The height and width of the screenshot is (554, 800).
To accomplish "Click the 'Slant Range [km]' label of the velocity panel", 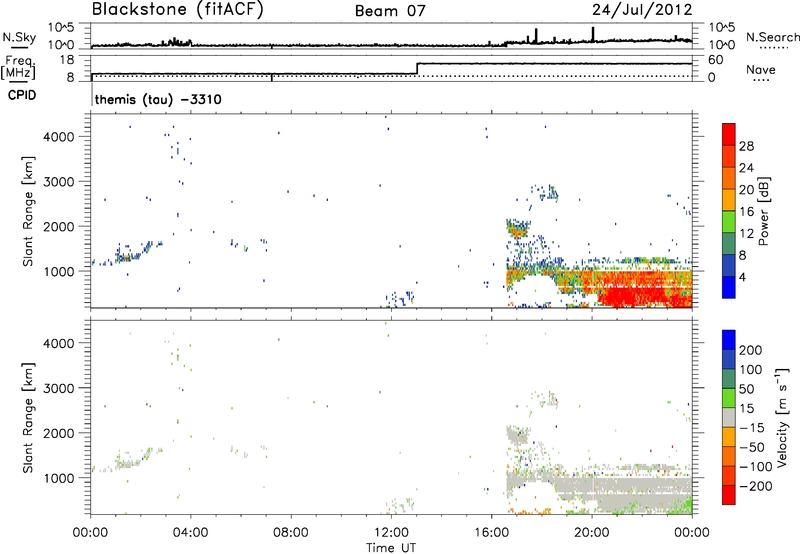I will 28,417.
